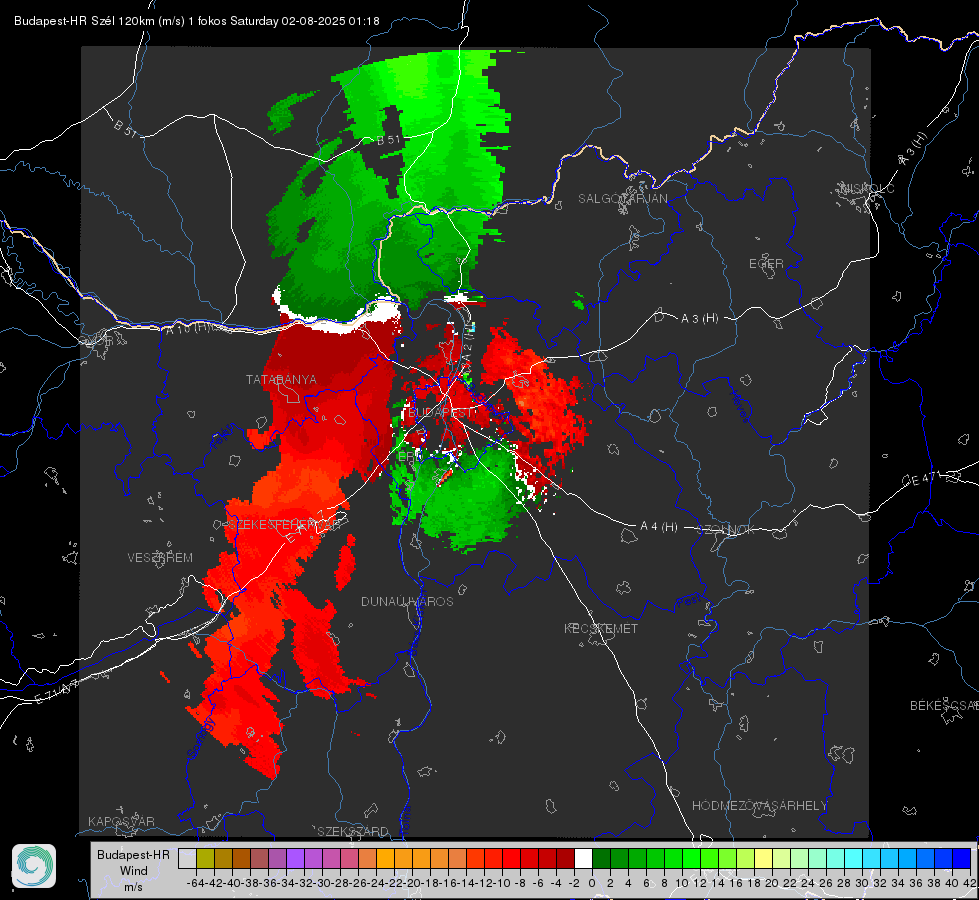This screenshot has height=900, width=979.
Task: Click the VESZPRÉM city label
Action: (160, 558)
